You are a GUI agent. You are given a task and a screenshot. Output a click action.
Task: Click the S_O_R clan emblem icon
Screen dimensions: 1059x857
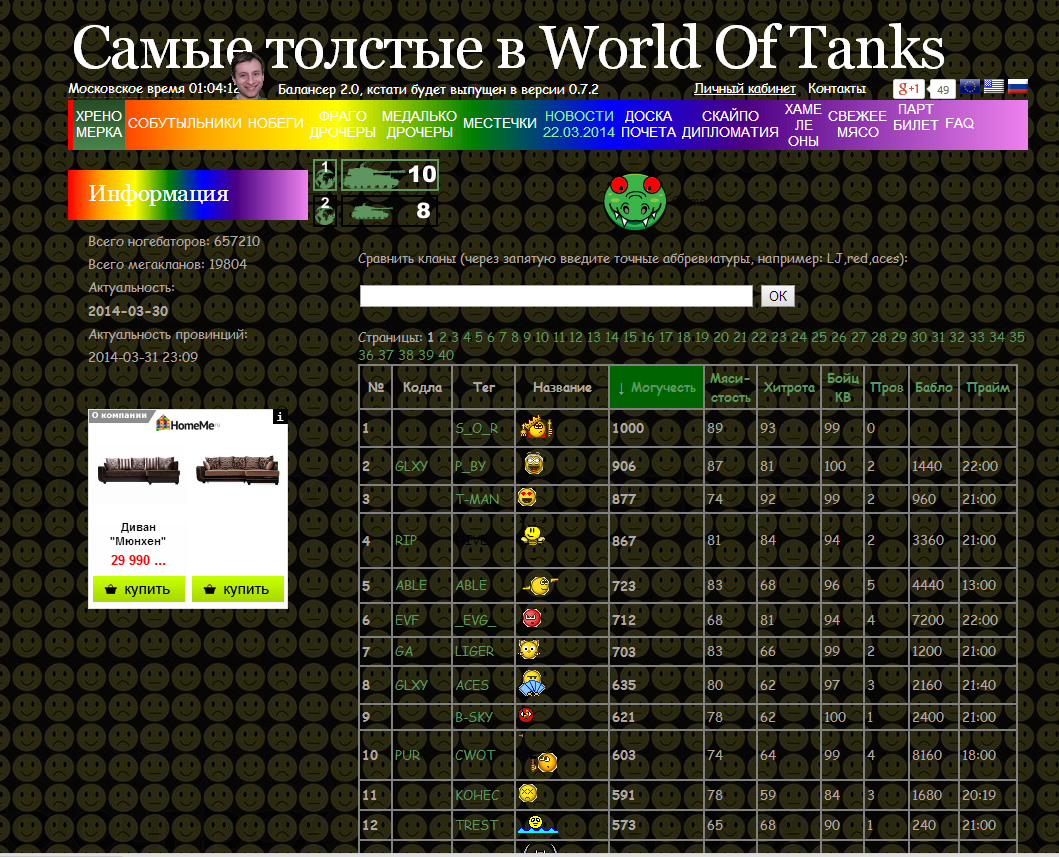(537, 427)
